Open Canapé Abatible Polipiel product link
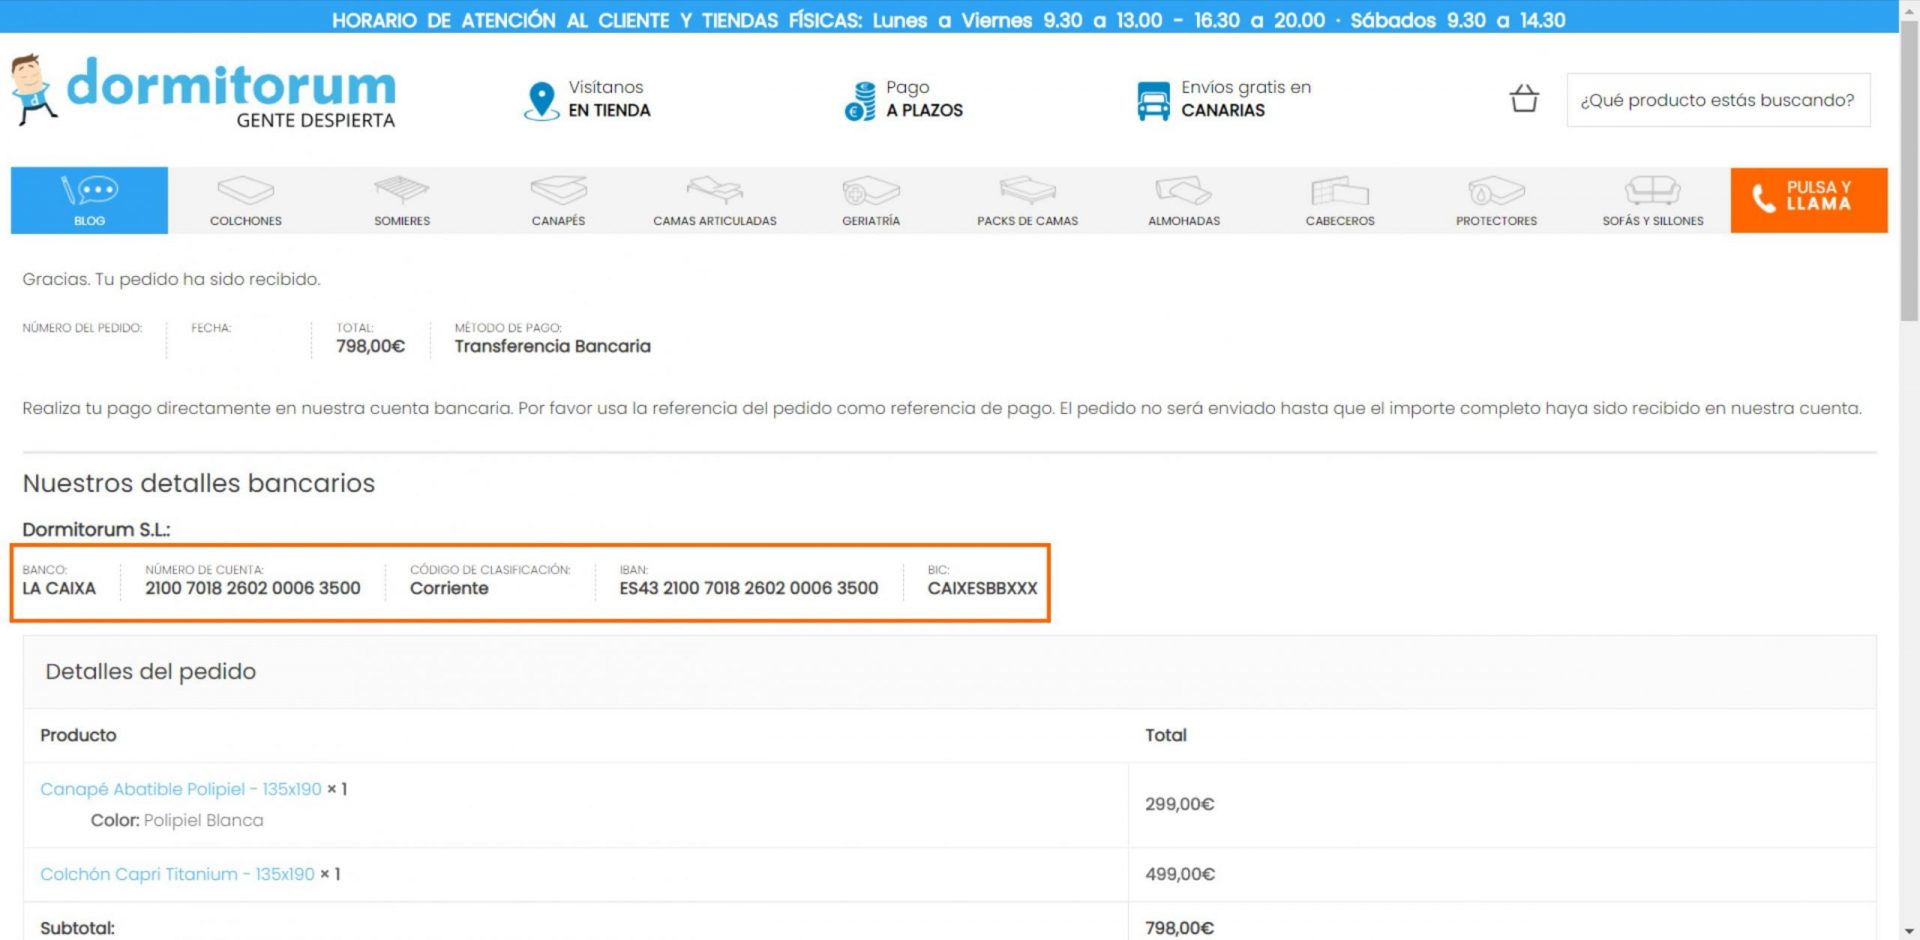The image size is (1920, 940). [181, 789]
